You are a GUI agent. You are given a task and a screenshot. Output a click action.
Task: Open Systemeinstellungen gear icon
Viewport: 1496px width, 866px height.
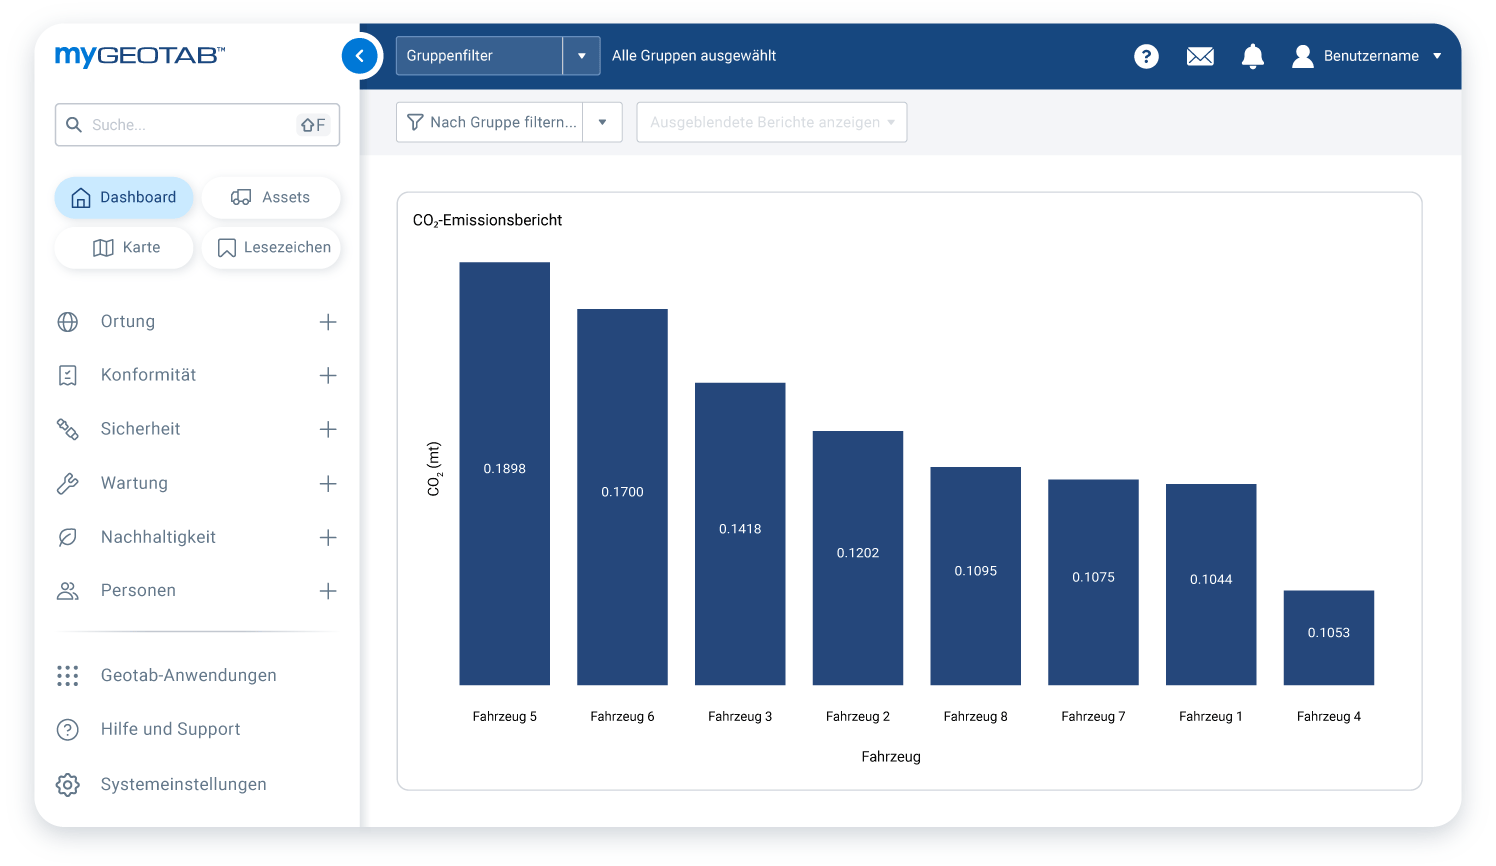click(x=67, y=784)
